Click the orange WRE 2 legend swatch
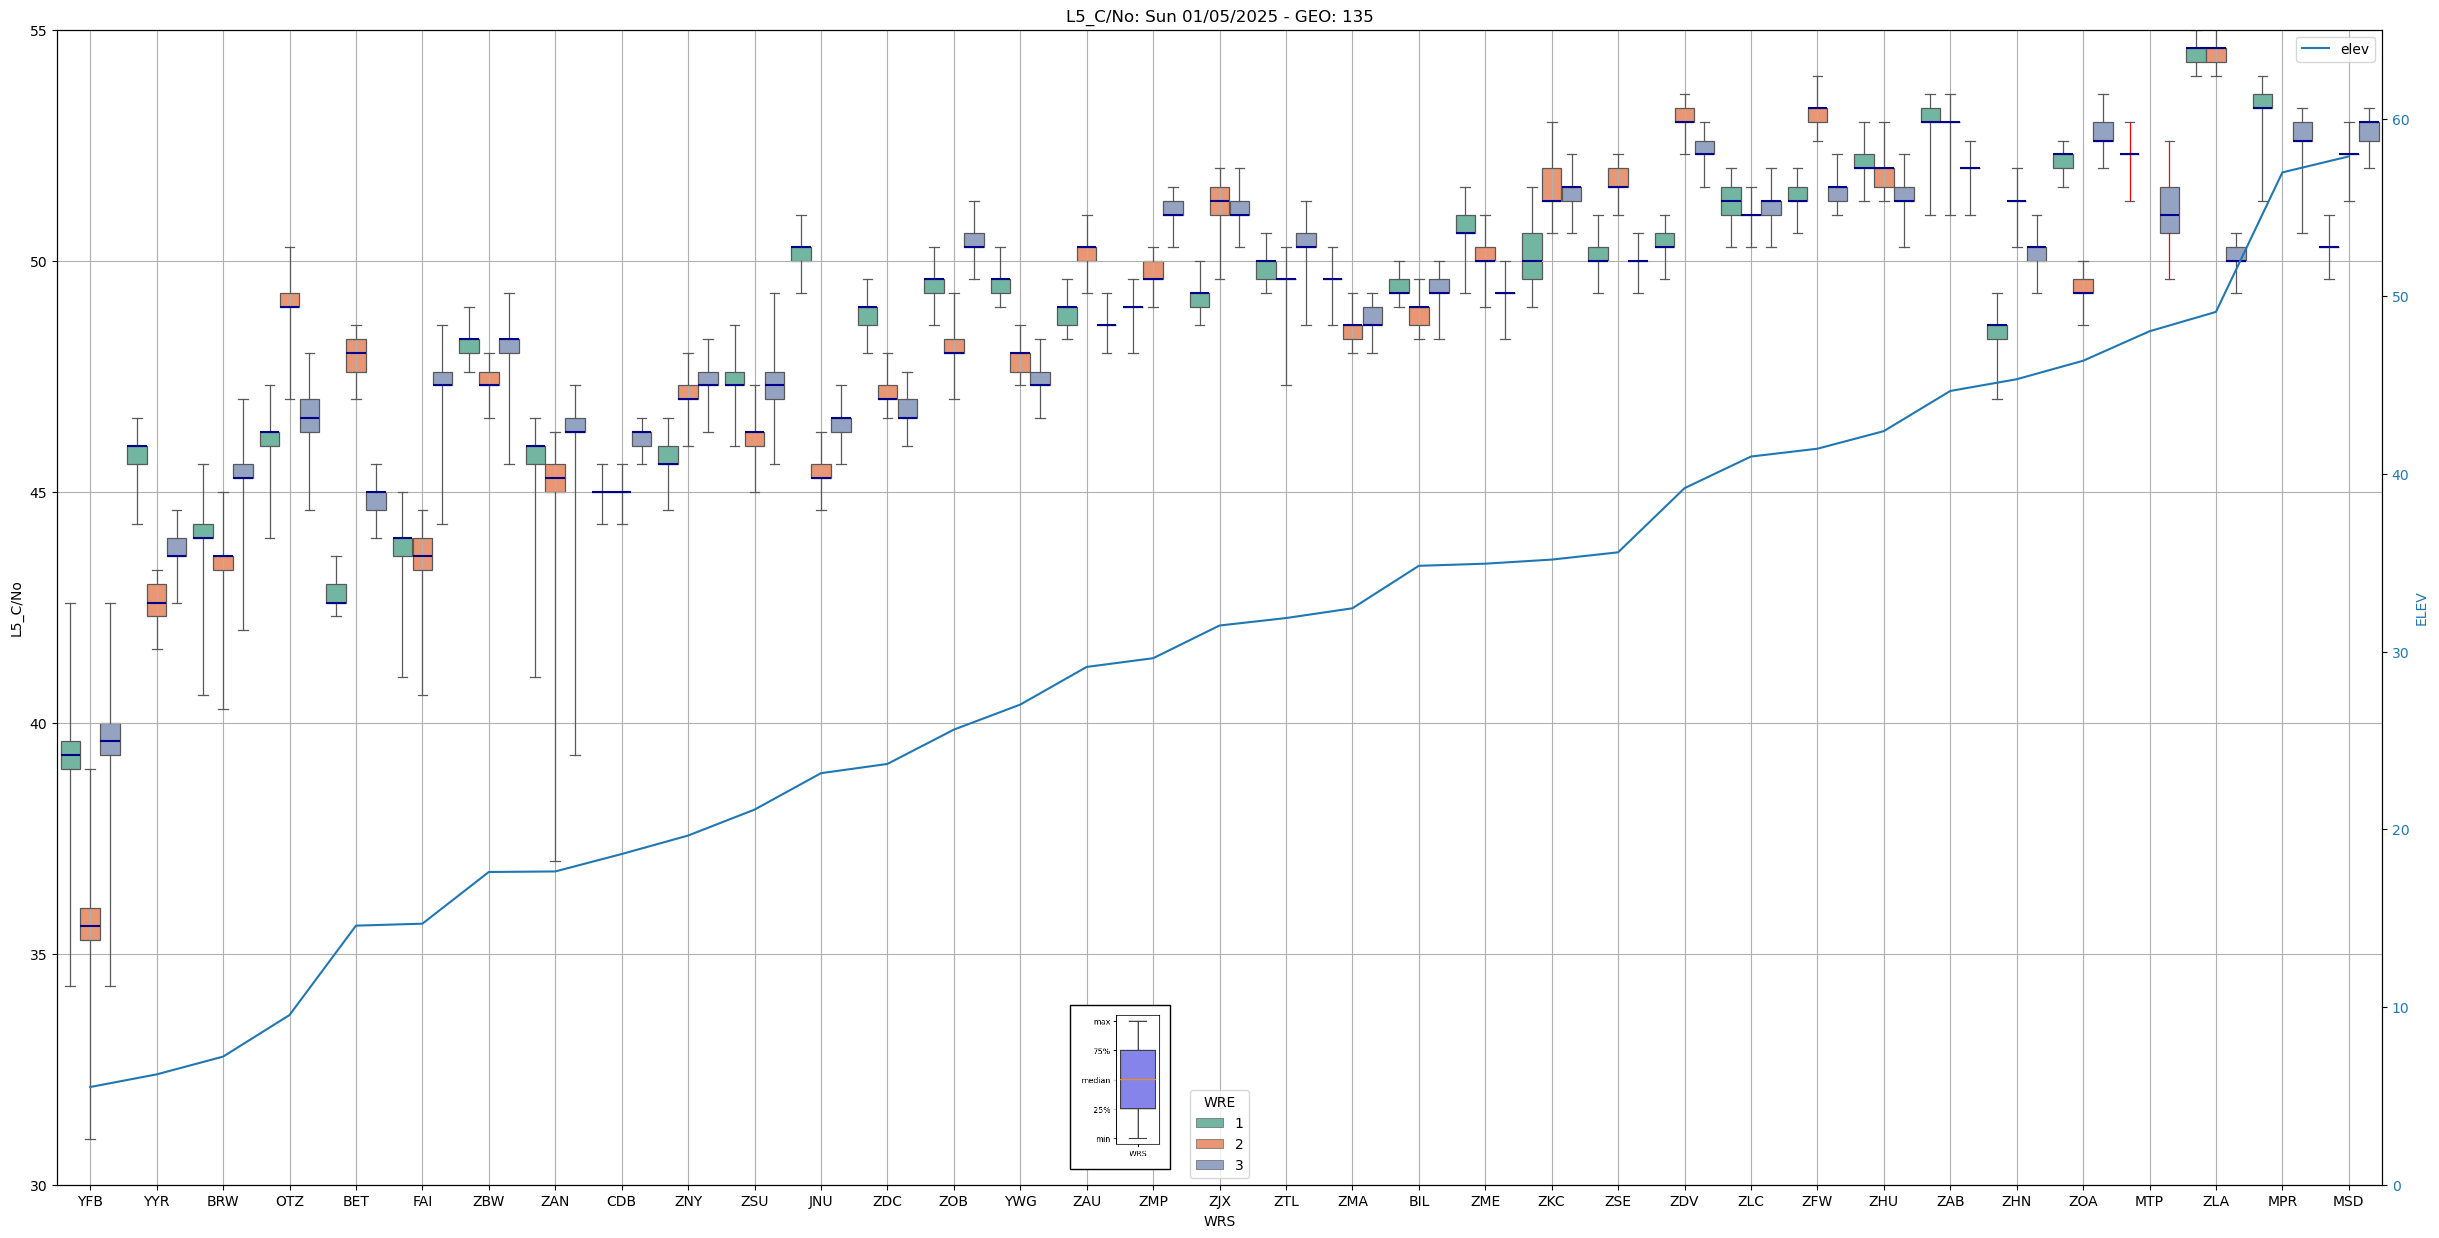The height and width of the screenshot is (1238, 2439). (x=1209, y=1145)
